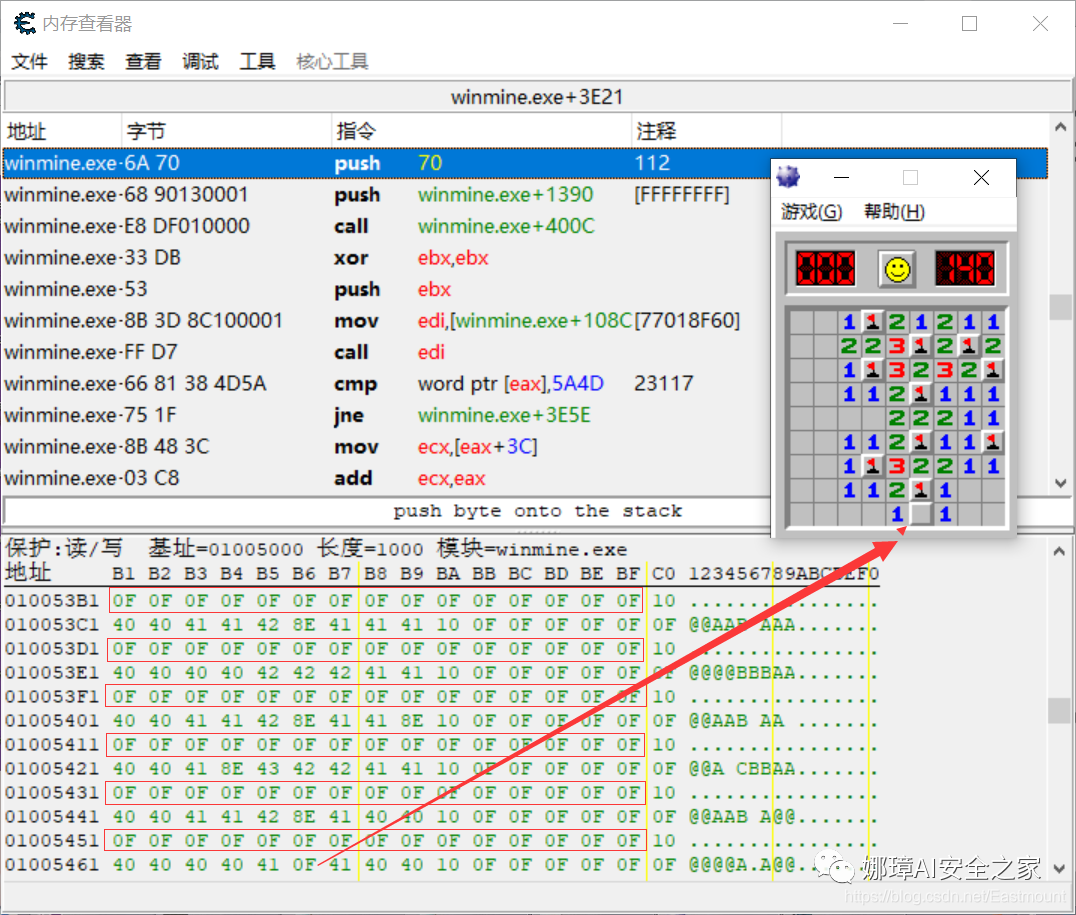
Task: Click the 字节 column header
Action: pyautogui.click(x=226, y=130)
